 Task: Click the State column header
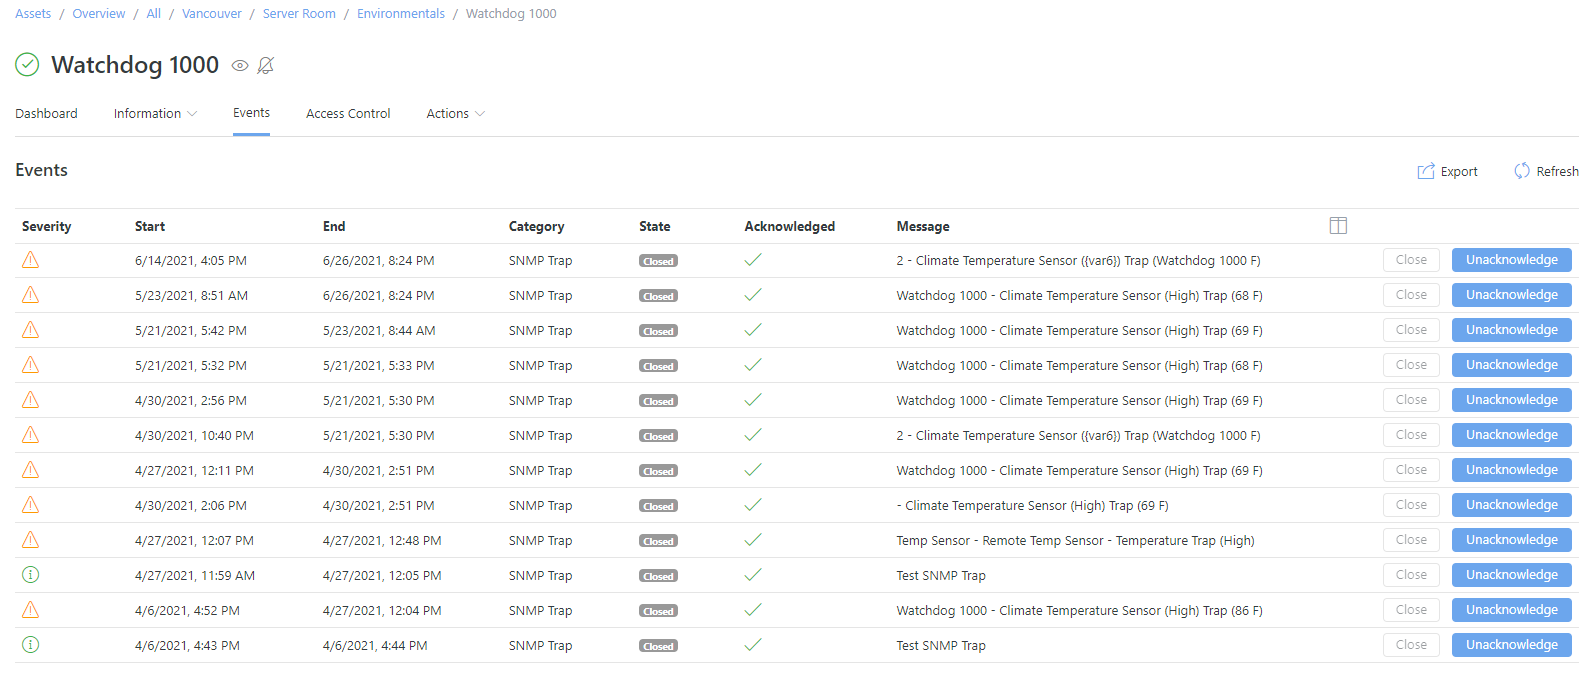pyautogui.click(x=655, y=227)
